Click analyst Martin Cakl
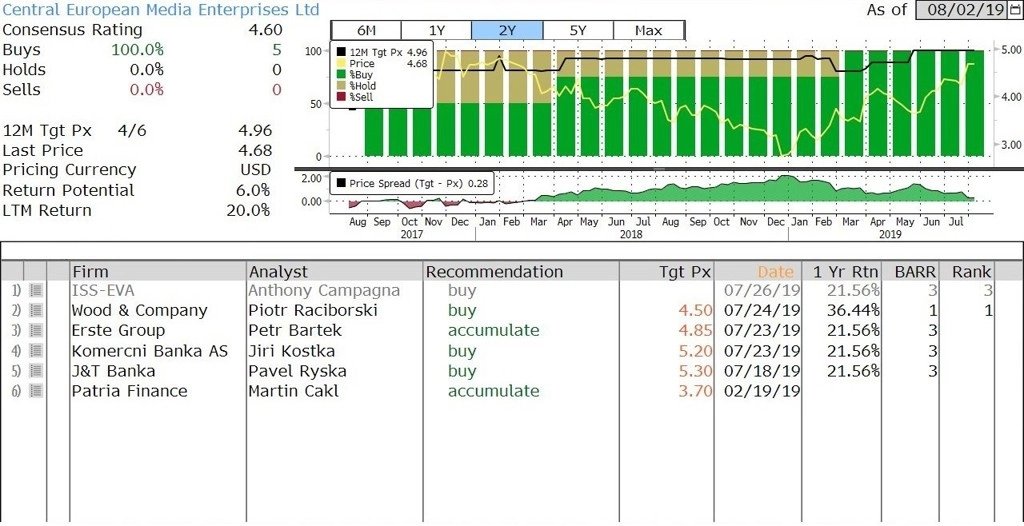The width and height of the screenshot is (1024, 526). pos(293,391)
